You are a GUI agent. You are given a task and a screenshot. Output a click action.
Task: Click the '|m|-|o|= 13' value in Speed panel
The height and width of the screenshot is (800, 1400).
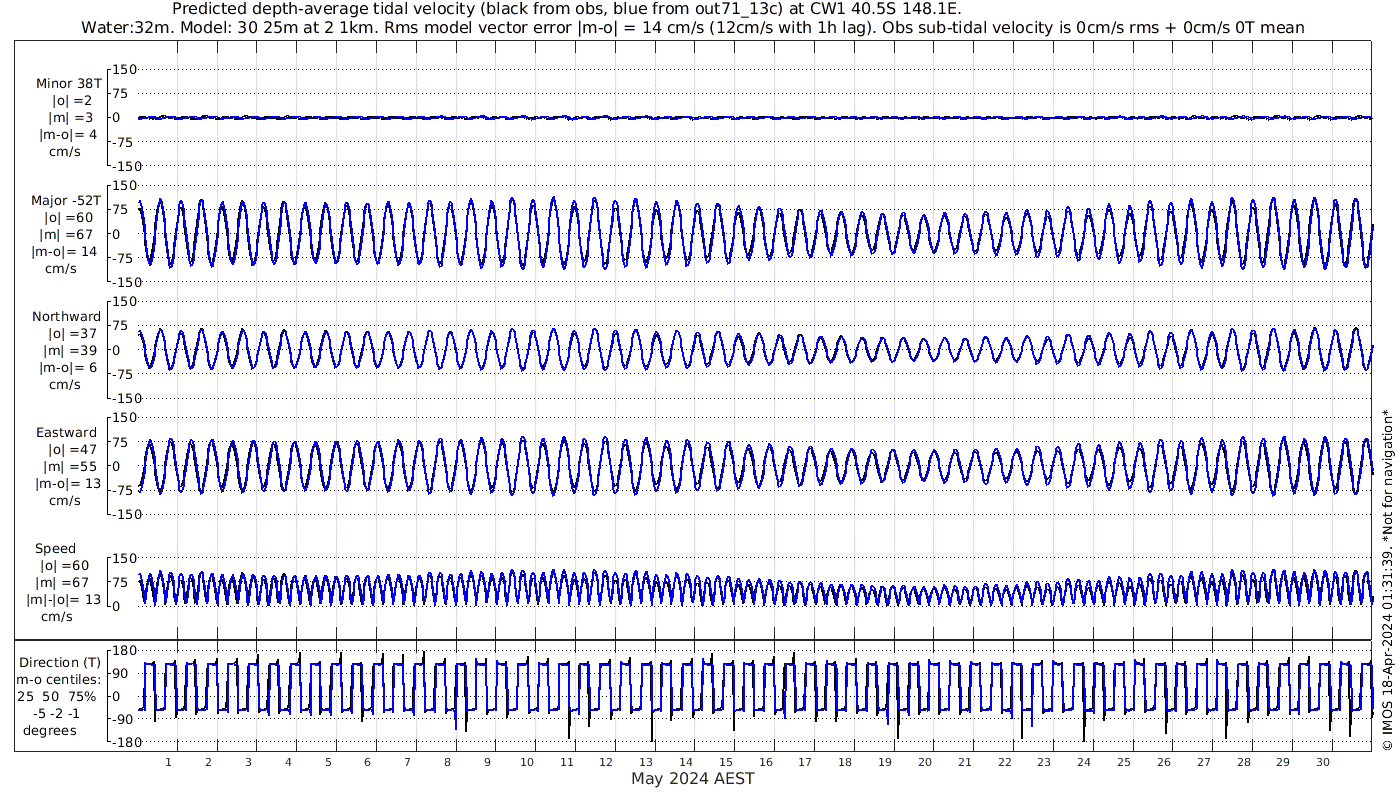click(x=64, y=600)
